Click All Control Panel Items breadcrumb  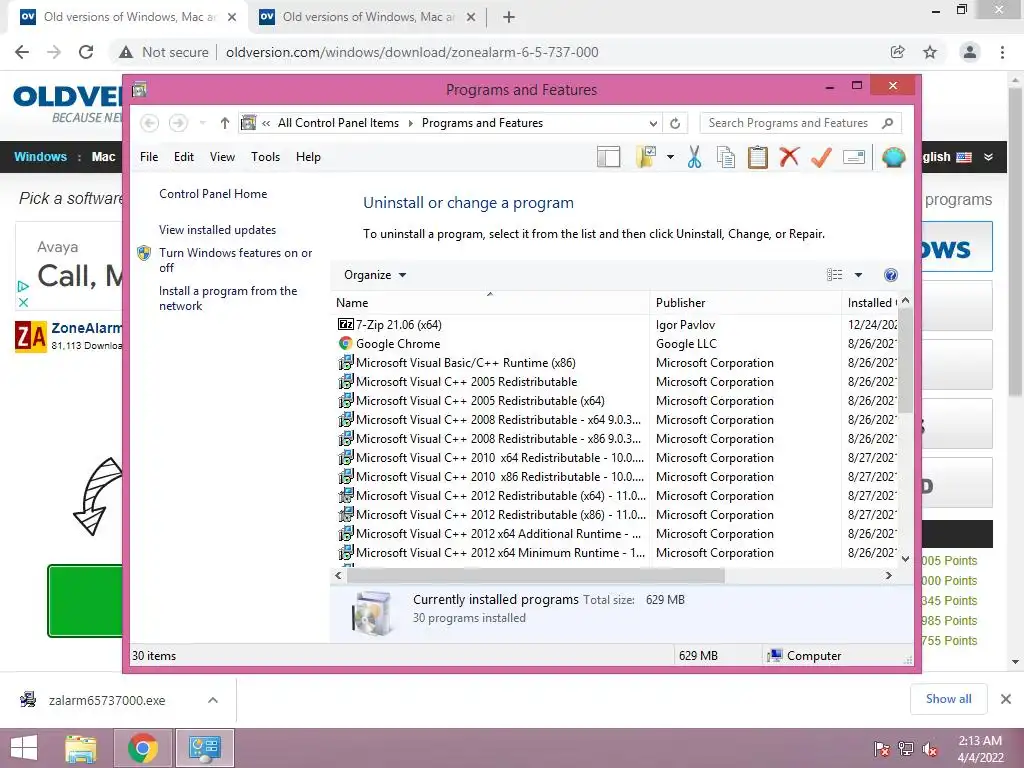[338, 123]
